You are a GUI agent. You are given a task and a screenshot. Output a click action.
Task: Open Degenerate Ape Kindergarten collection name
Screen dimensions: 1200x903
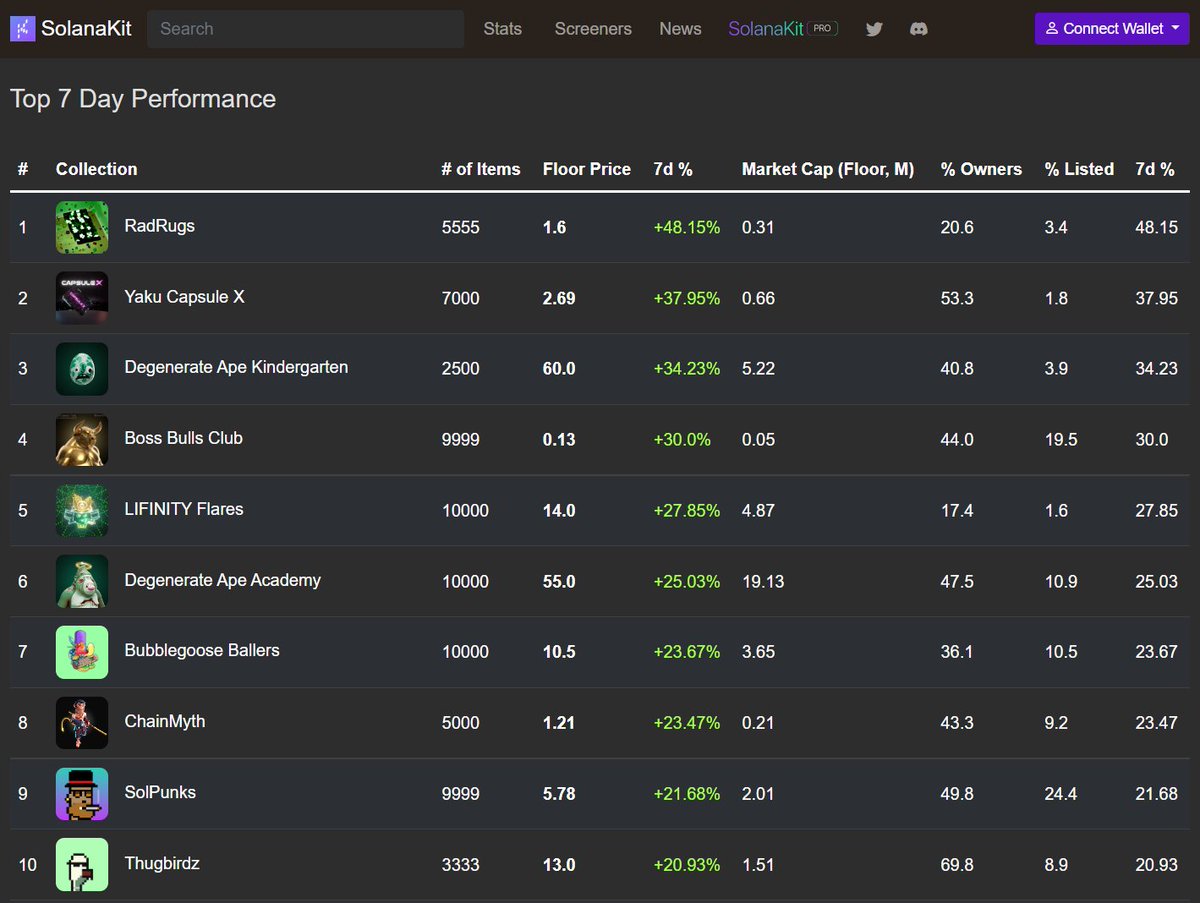[237, 367]
